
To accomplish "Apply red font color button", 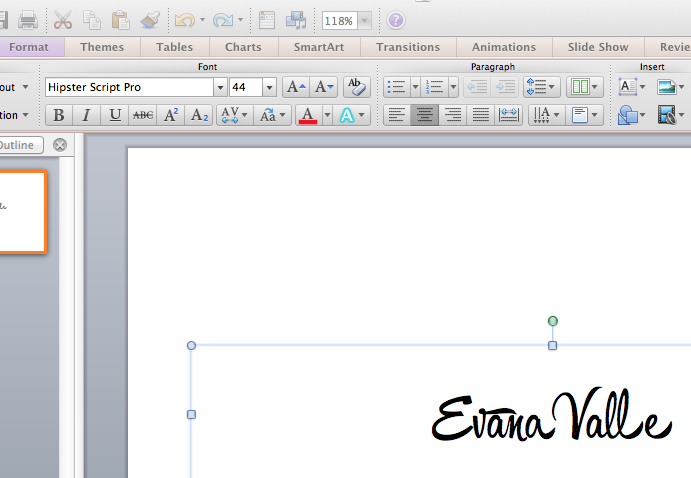I will 308,115.
